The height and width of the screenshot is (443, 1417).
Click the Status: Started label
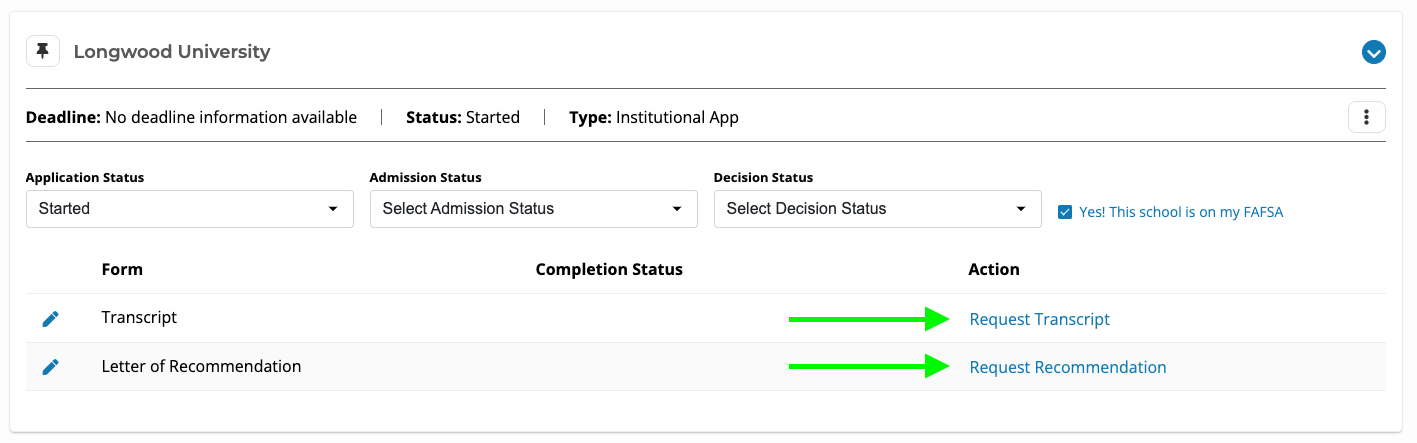(462, 117)
